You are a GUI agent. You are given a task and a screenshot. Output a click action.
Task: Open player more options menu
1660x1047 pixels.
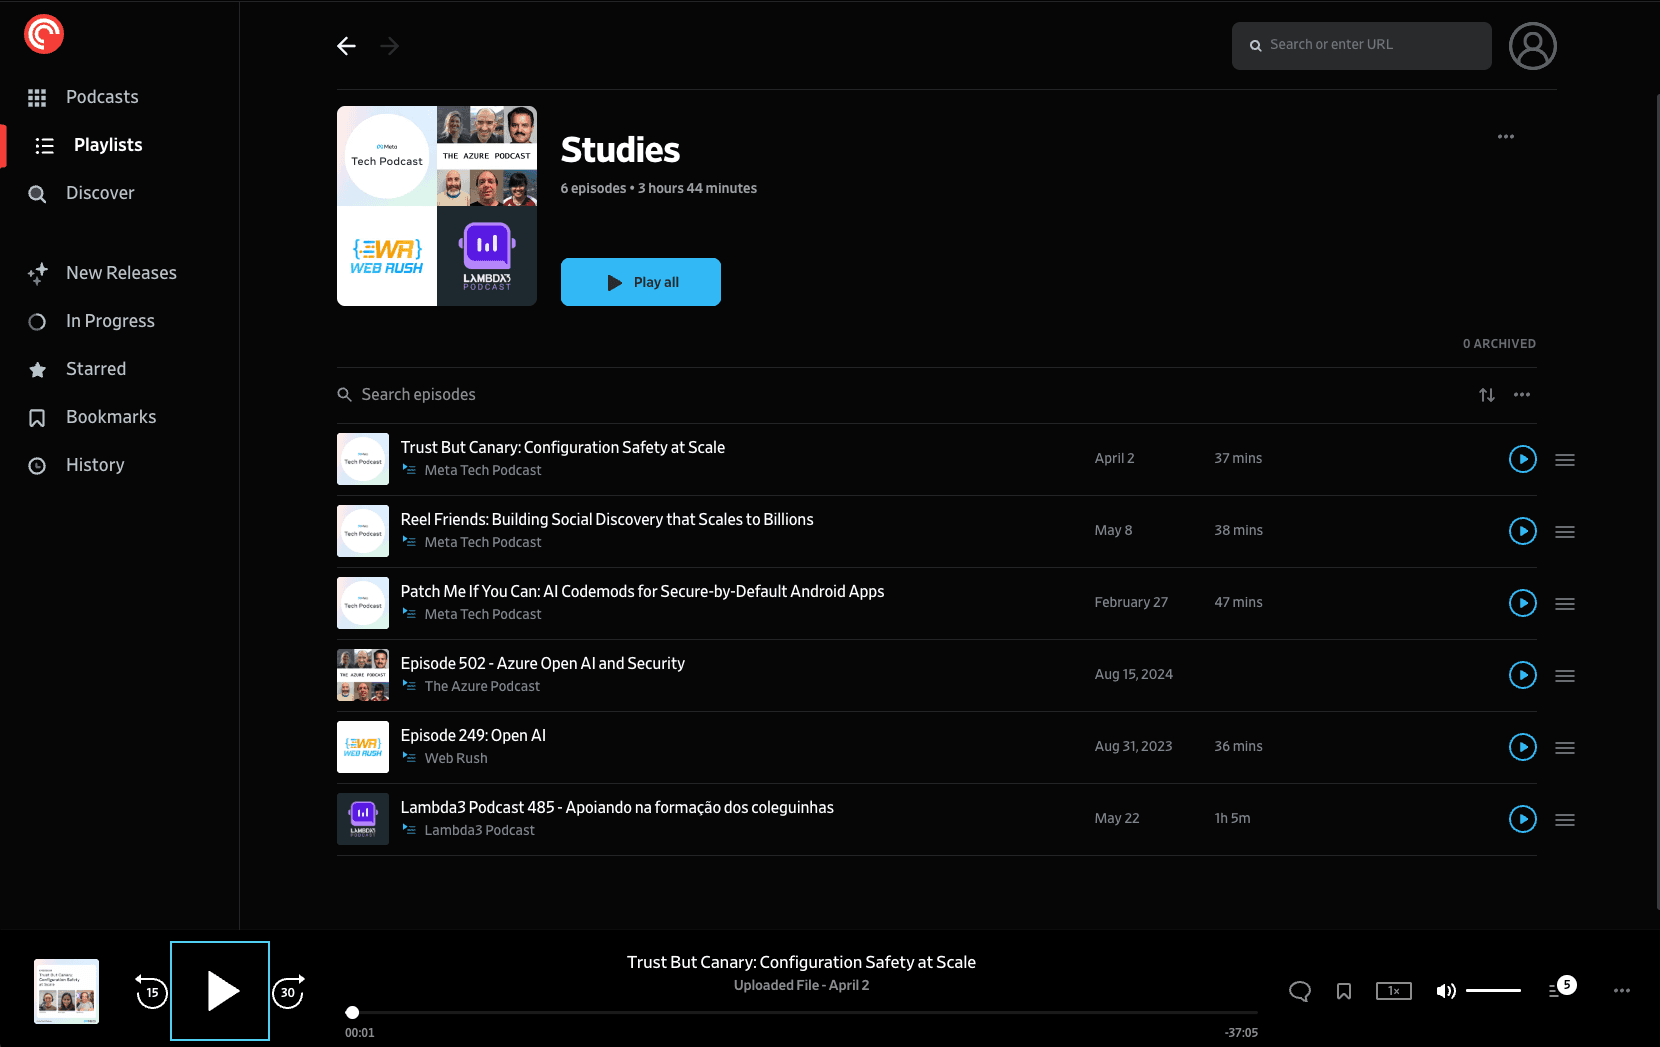click(1622, 991)
